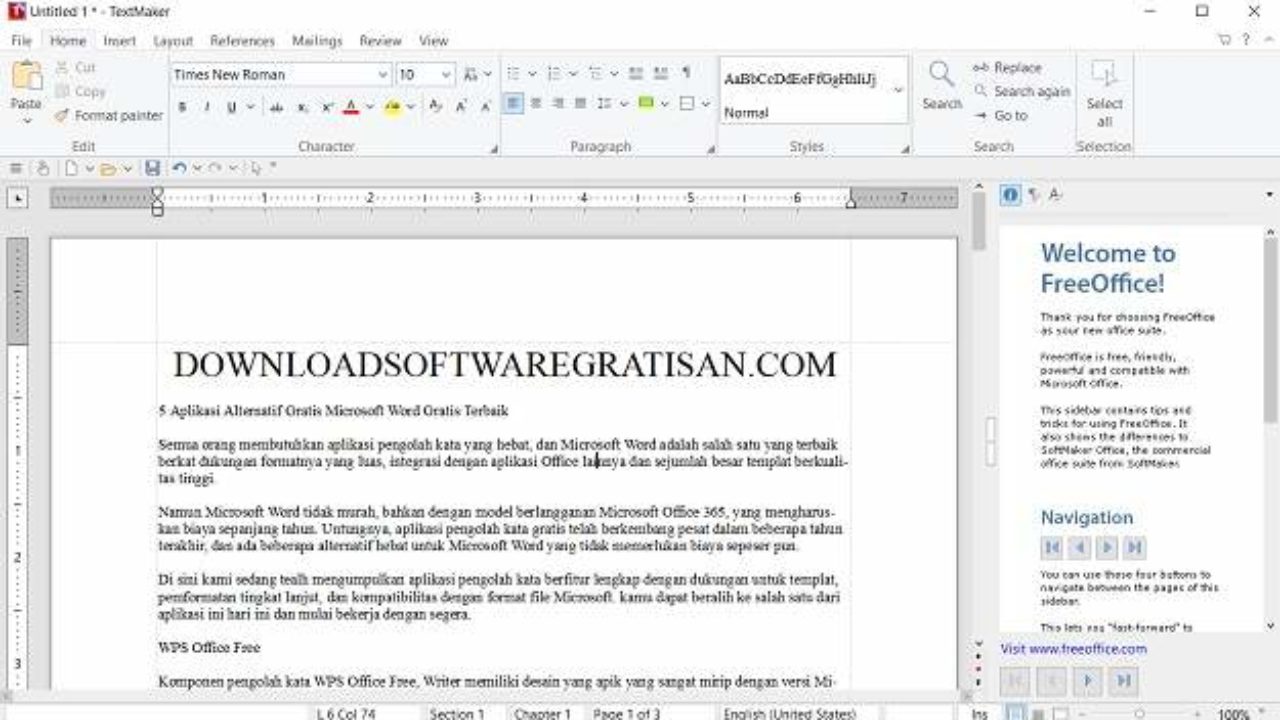Click the New document icon in quick toolbar
This screenshot has width=1280, height=720.
(x=72, y=168)
